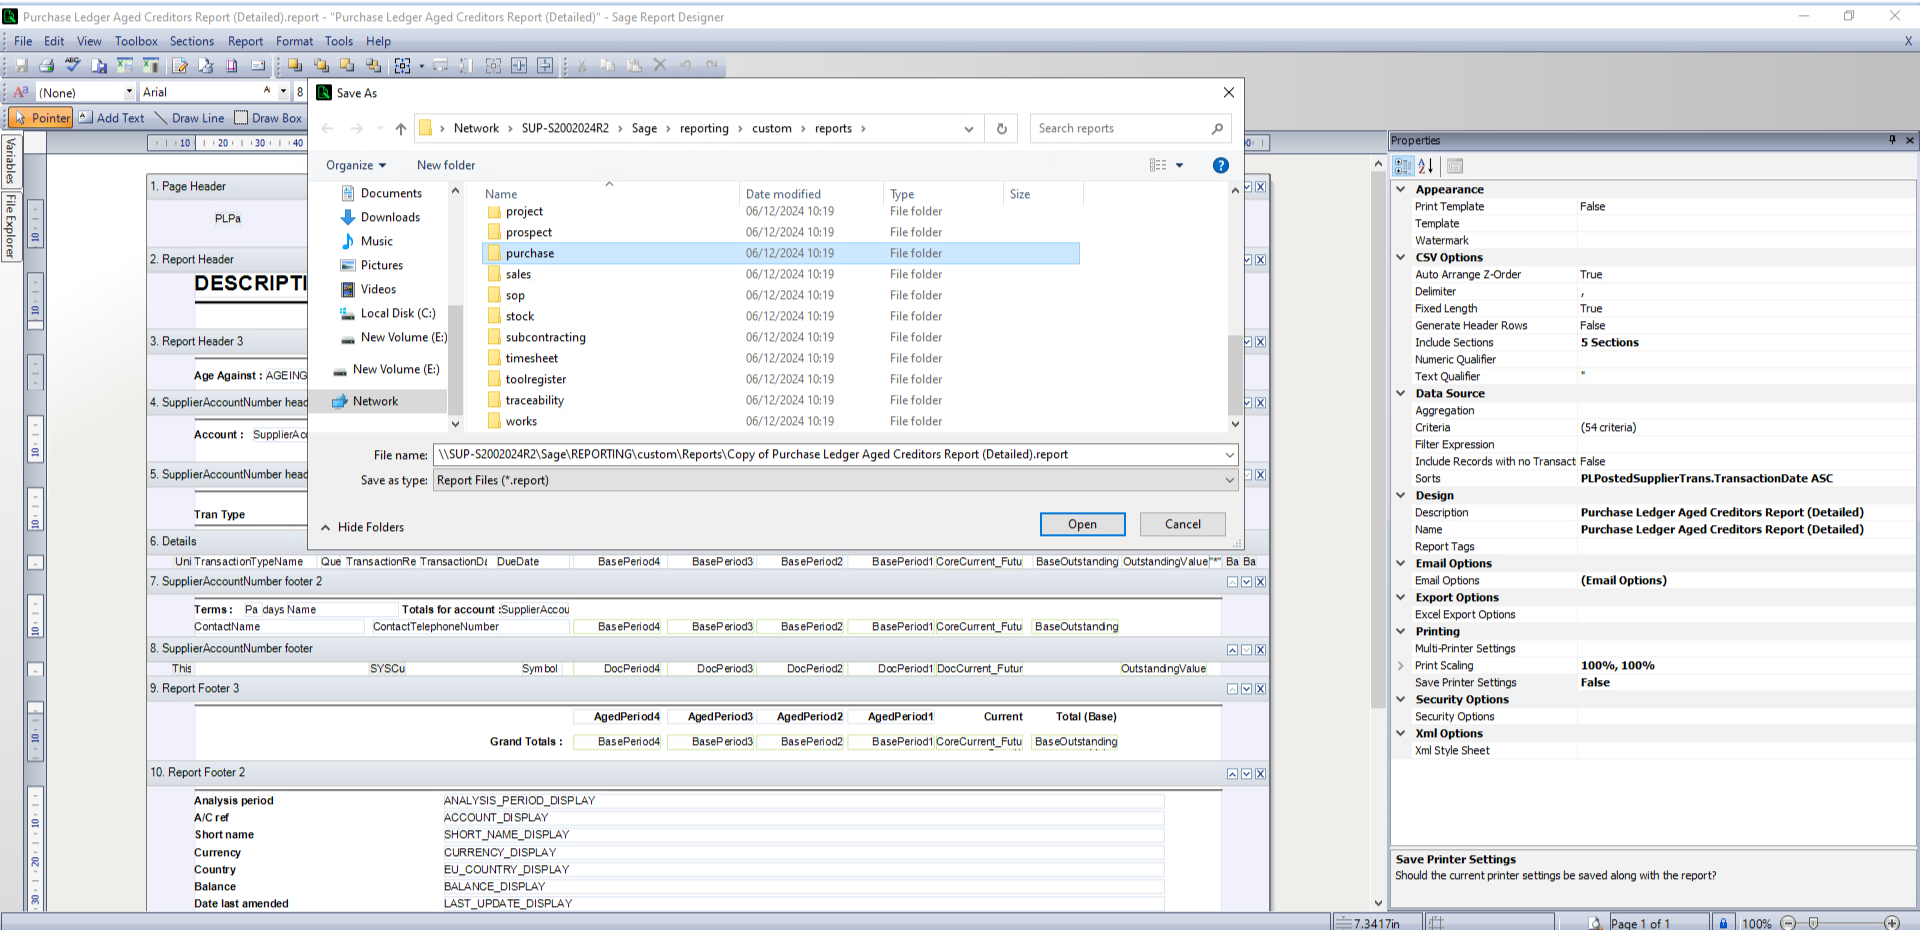Image resolution: width=1920 pixels, height=930 pixels.
Task: Select the Draw Box tool
Action: [268, 117]
